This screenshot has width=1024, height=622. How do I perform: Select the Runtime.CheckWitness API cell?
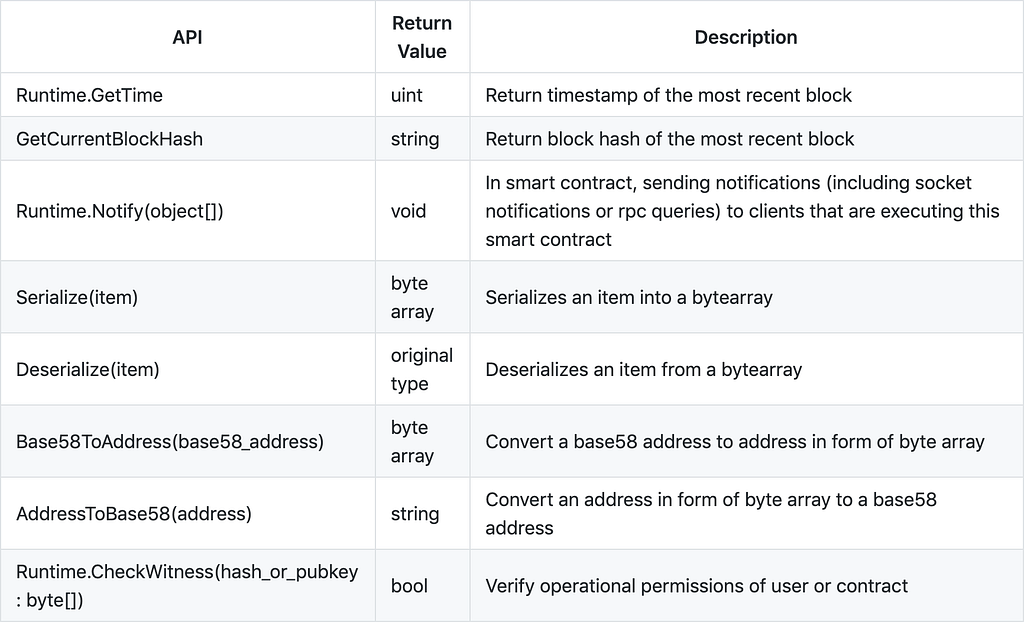point(187,585)
